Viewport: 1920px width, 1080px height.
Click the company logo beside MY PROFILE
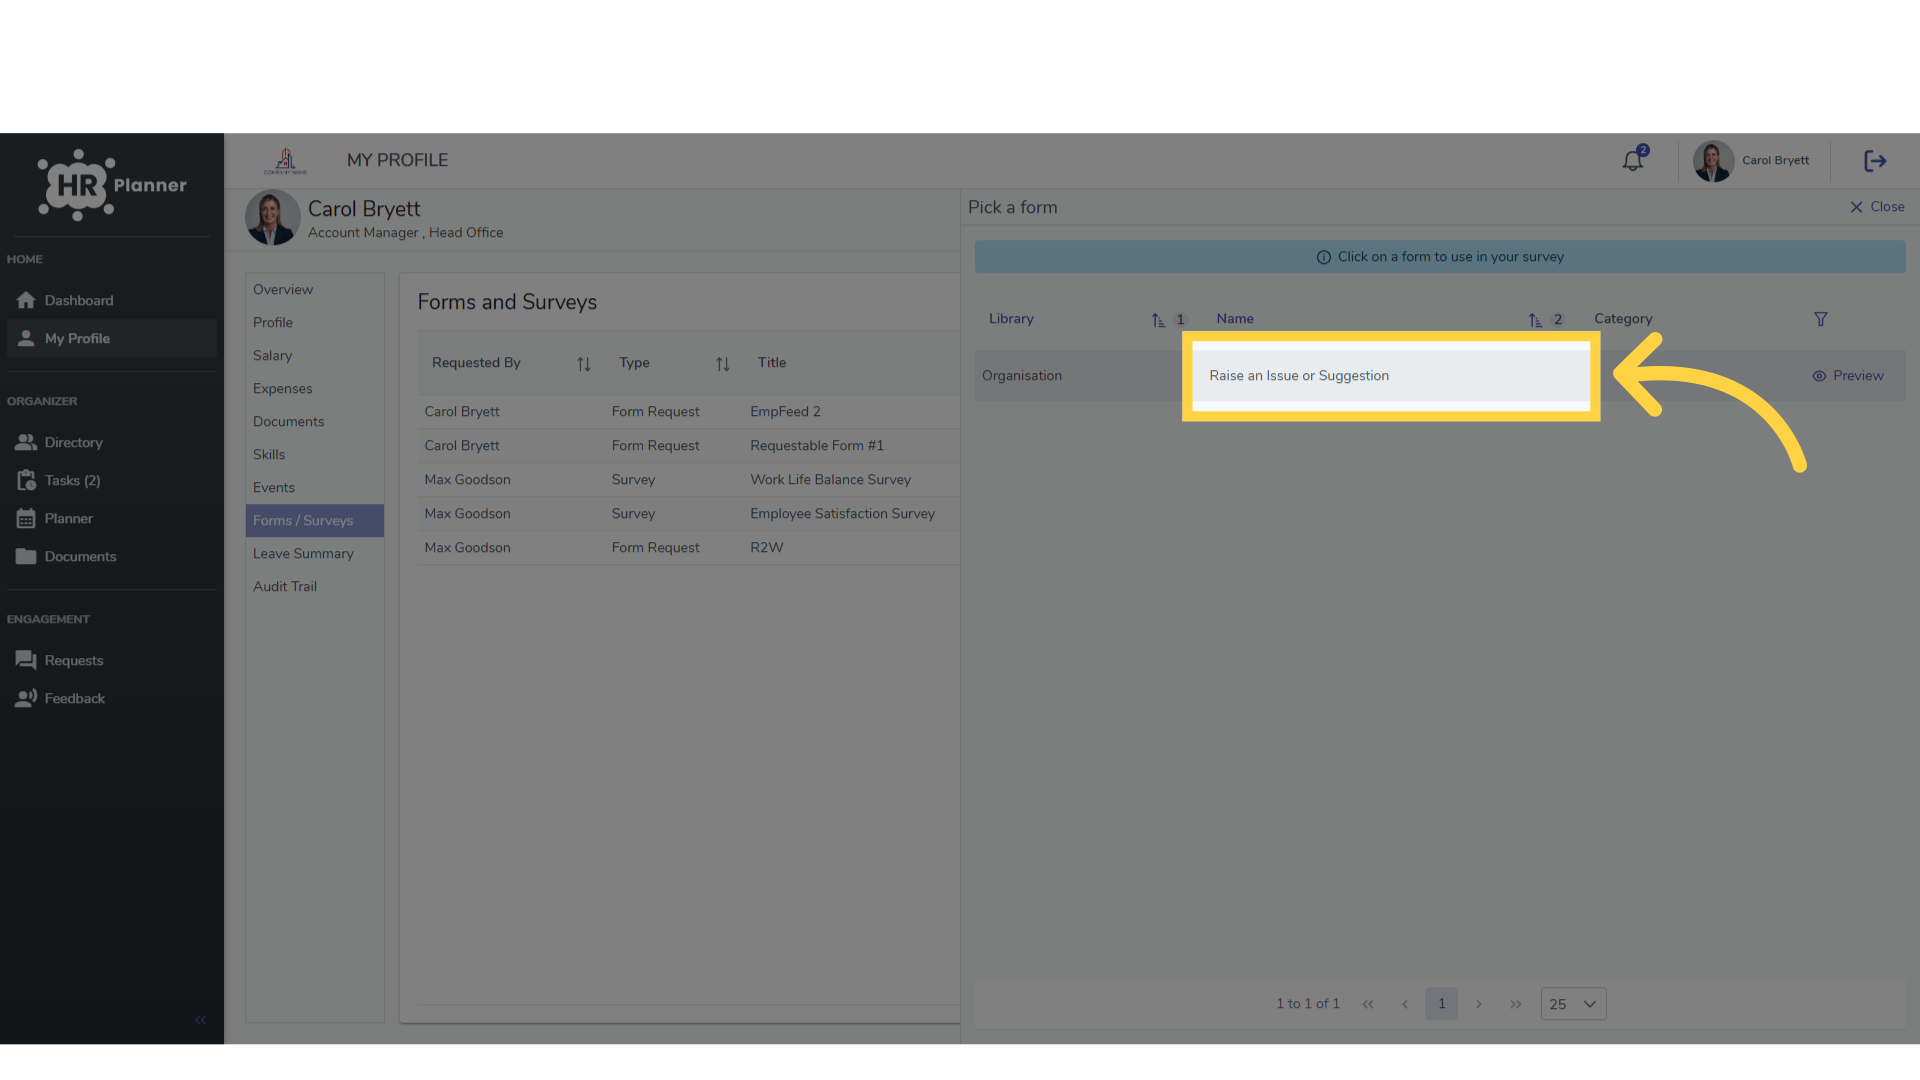285,161
